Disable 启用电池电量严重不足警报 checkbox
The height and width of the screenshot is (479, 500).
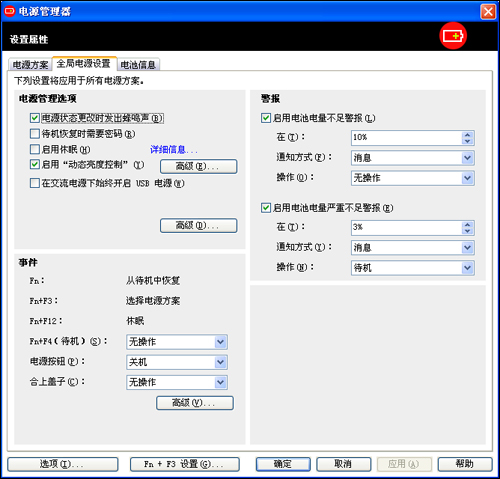click(x=266, y=208)
